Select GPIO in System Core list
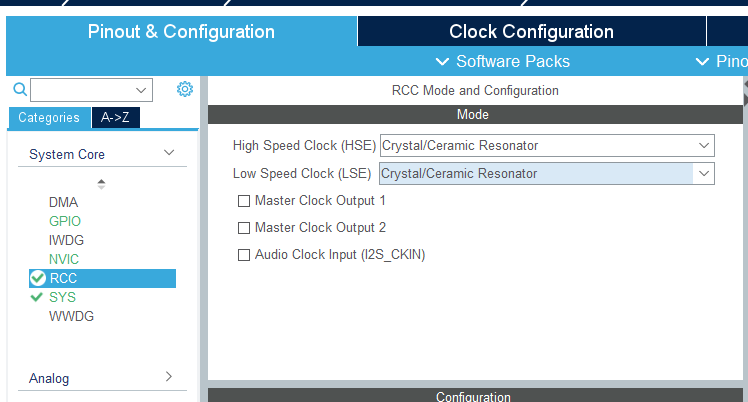Viewport: 748px width, 402px height. (x=65, y=221)
